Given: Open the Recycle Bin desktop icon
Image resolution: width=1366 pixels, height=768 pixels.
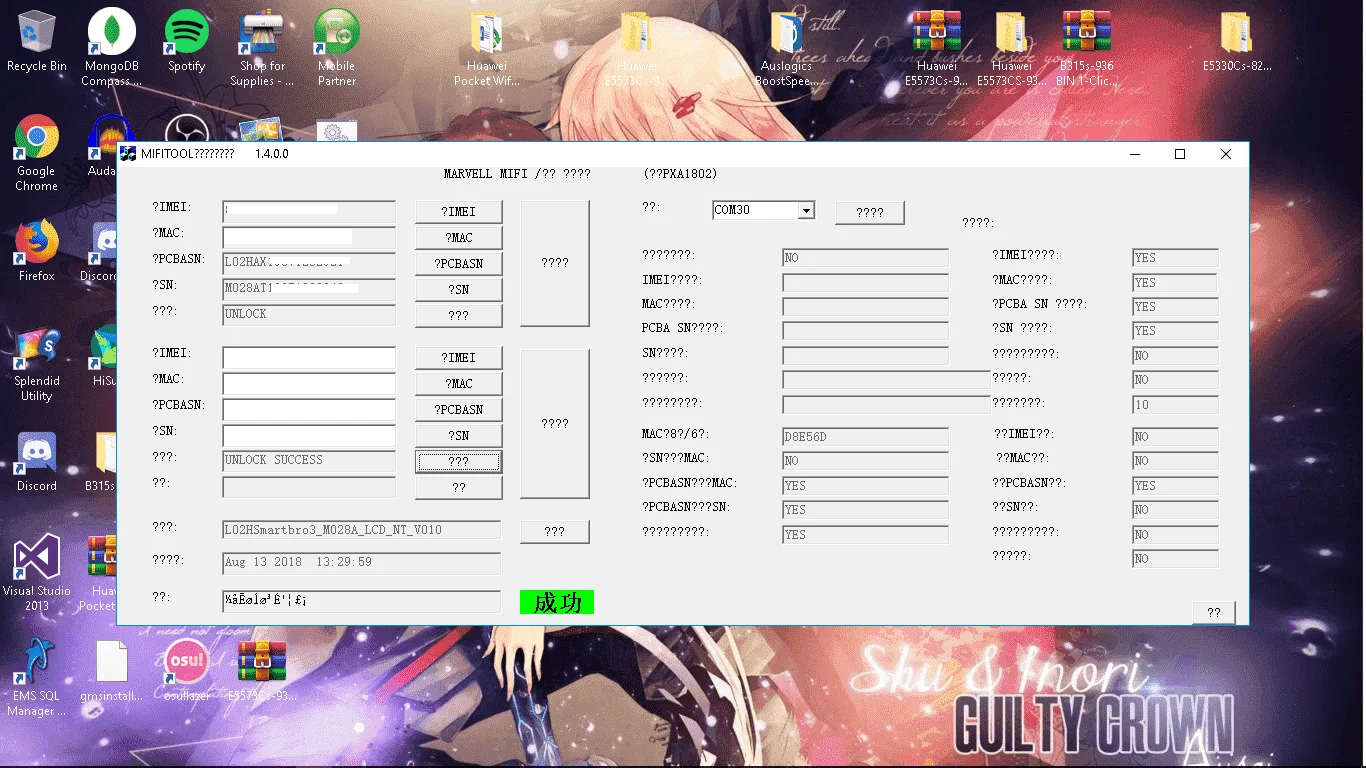Looking at the screenshot, I should (36, 42).
